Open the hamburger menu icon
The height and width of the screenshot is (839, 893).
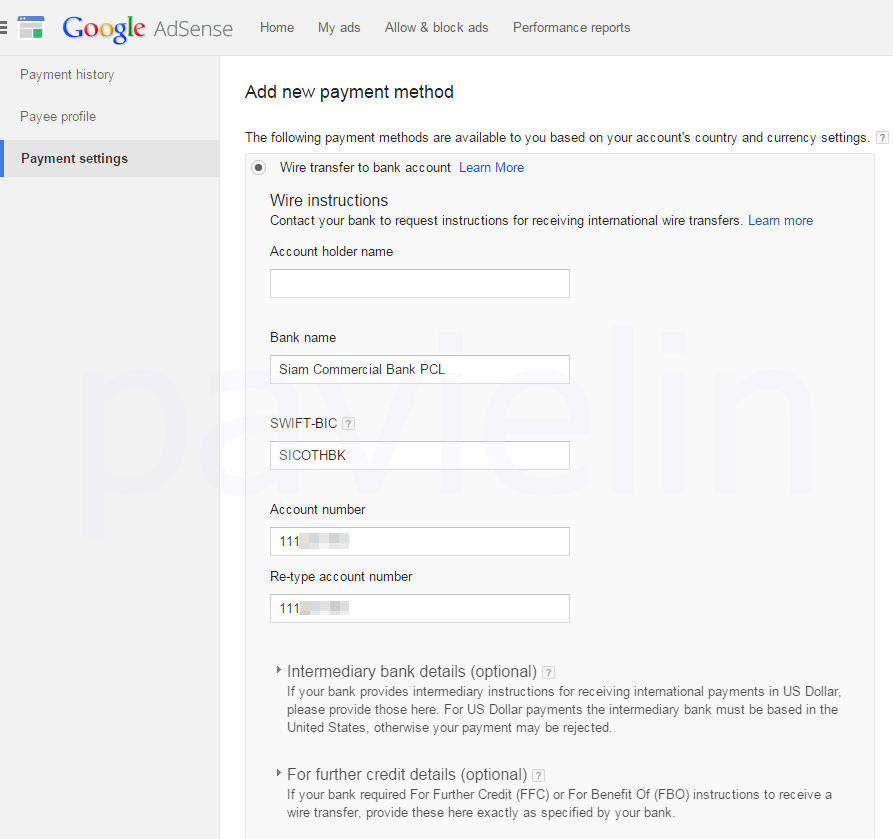5,27
